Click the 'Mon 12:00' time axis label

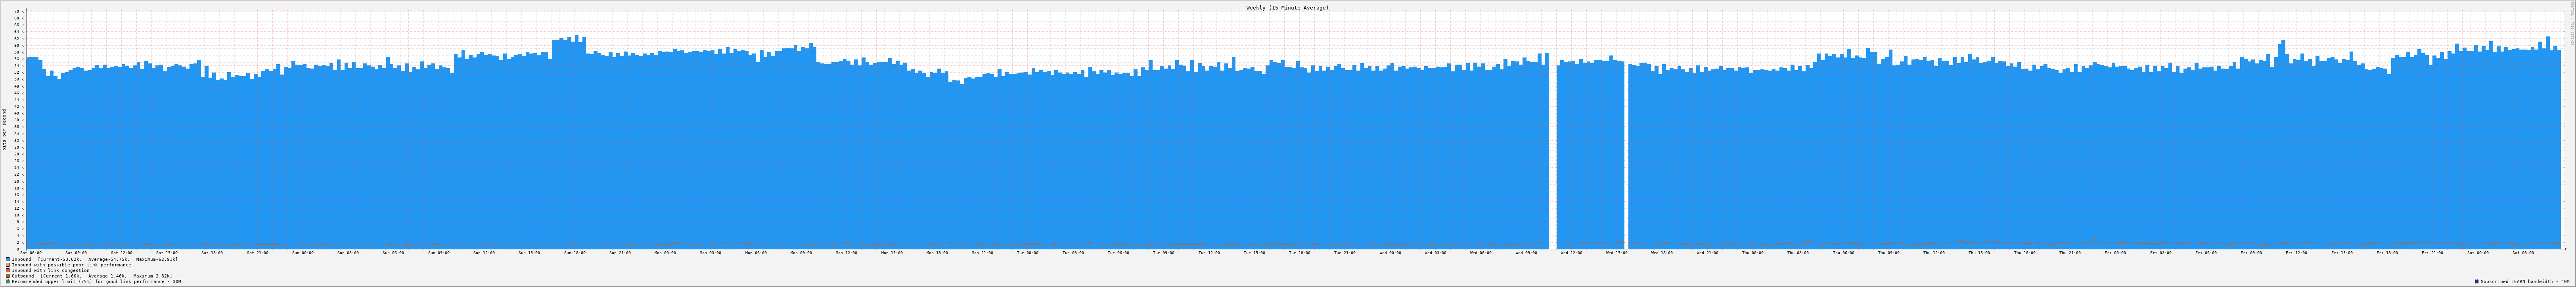pyautogui.click(x=846, y=253)
